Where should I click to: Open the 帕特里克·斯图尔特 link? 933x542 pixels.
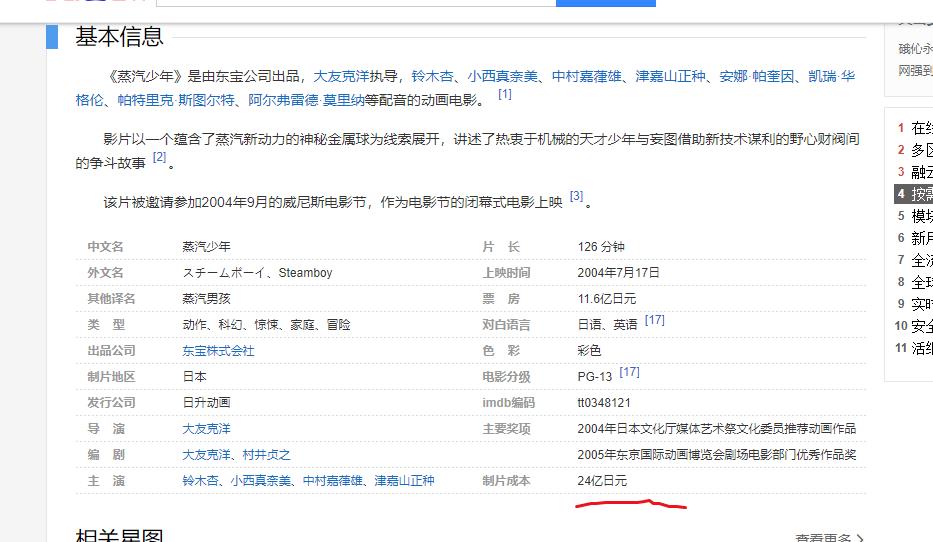click(x=176, y=100)
